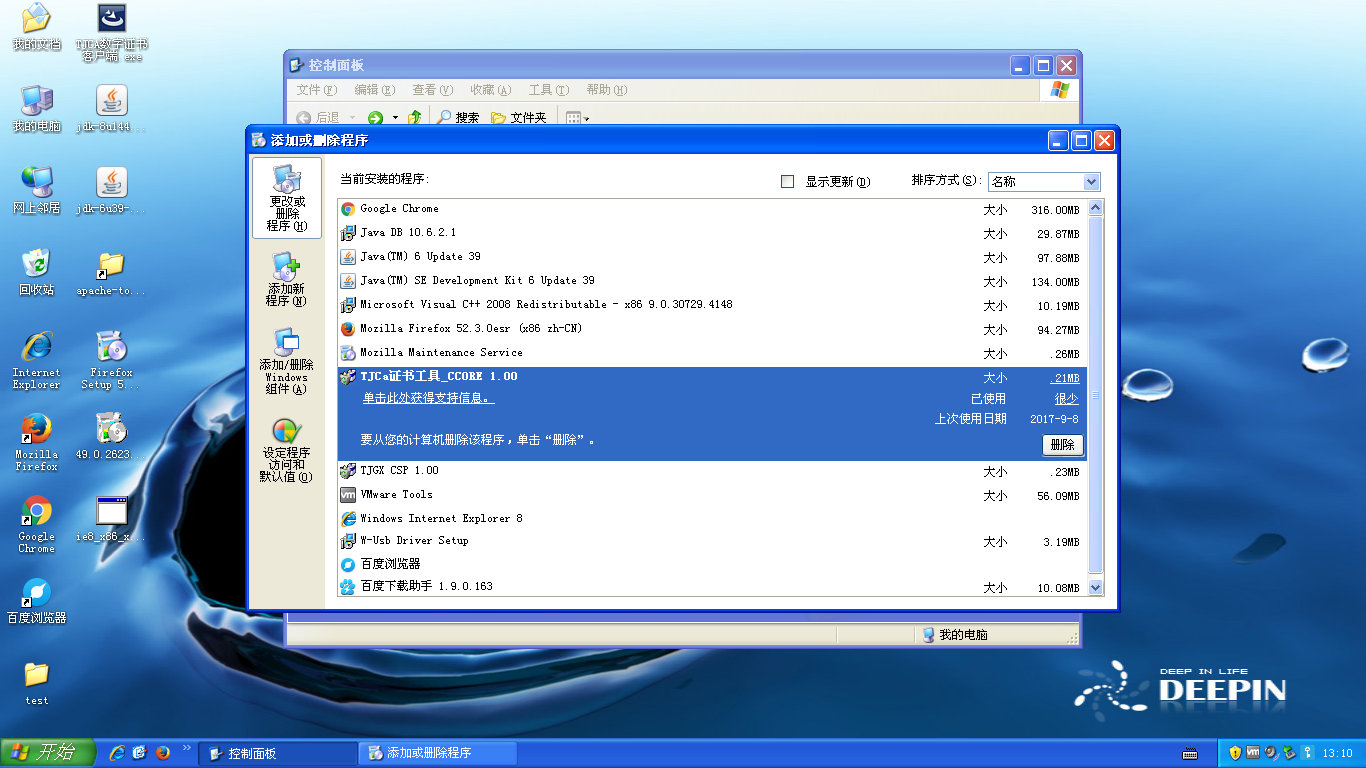This screenshot has height=768, width=1366.
Task: Click the program list scrollbar thumb
Action: pyautogui.click(x=1095, y=396)
